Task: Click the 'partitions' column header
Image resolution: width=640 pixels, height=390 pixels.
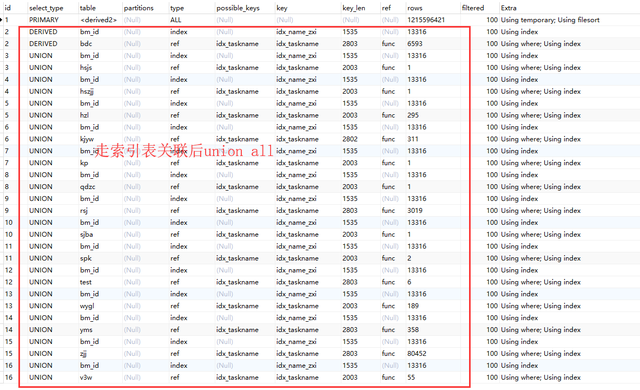Action: coord(139,8)
